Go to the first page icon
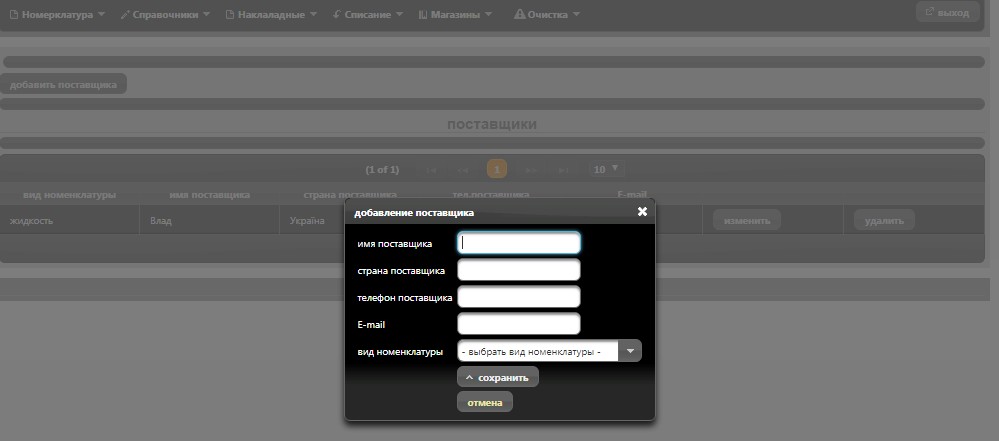 pos(431,170)
